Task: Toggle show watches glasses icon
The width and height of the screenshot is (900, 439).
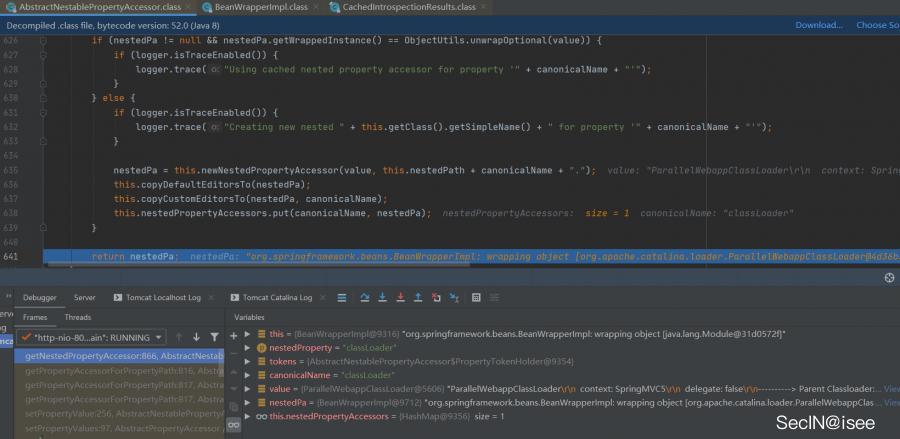Action: pos(234,425)
